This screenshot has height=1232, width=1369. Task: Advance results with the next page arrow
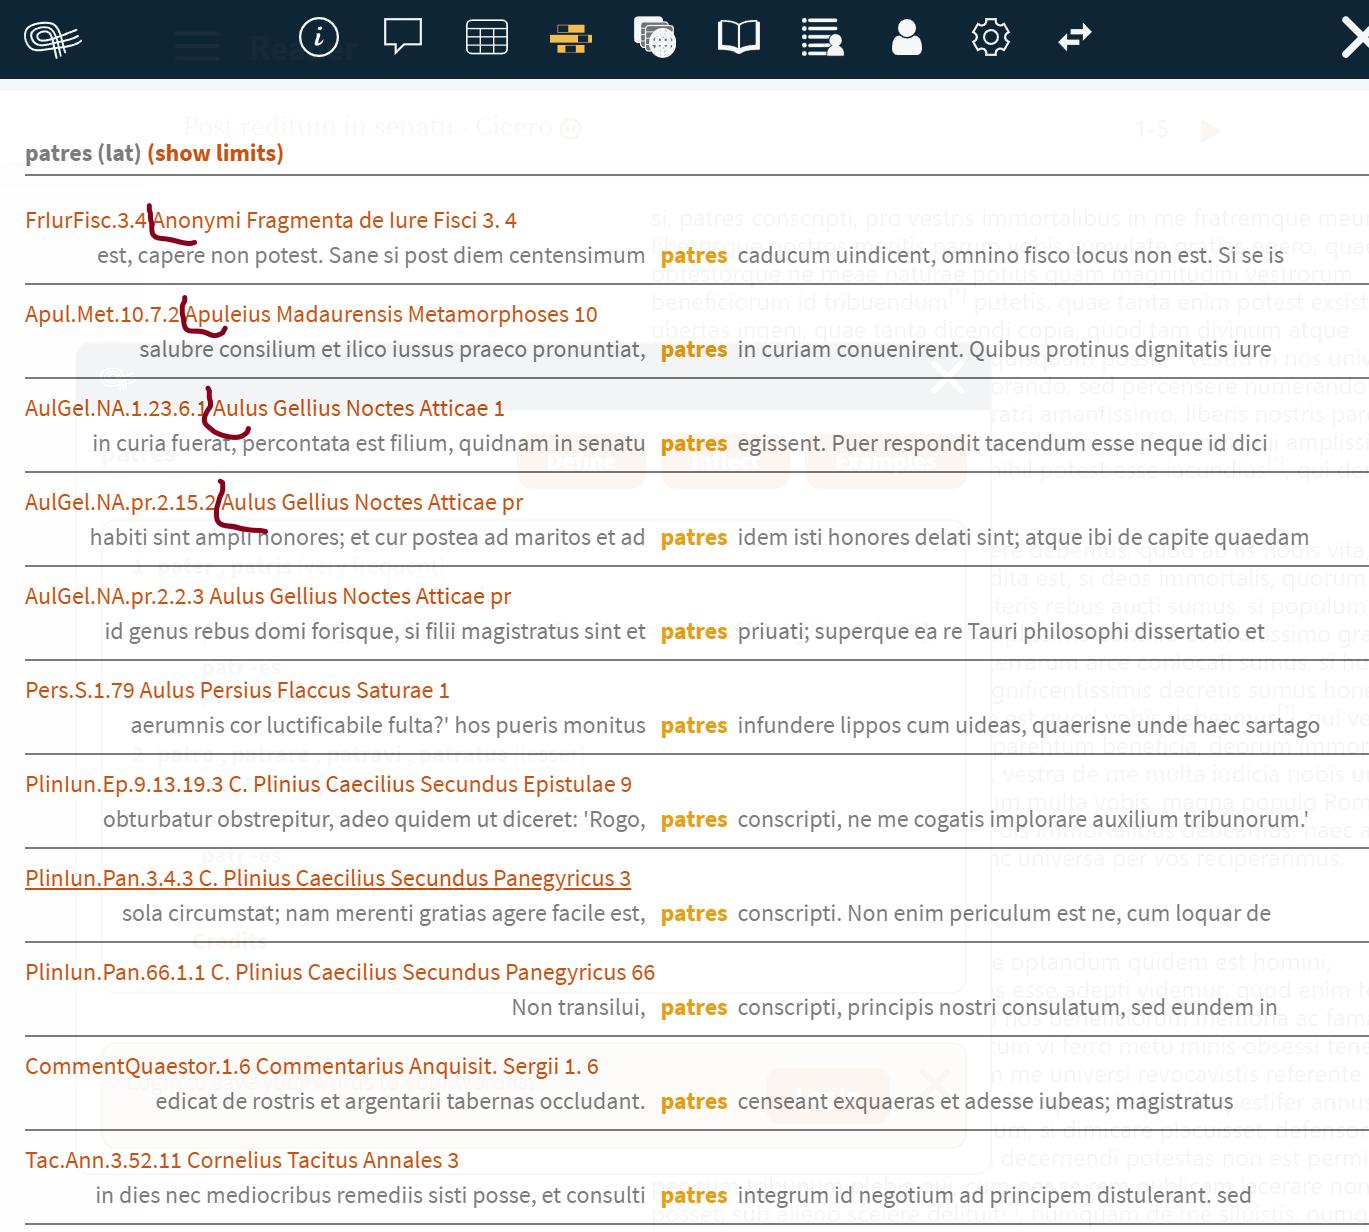pyautogui.click(x=1210, y=130)
